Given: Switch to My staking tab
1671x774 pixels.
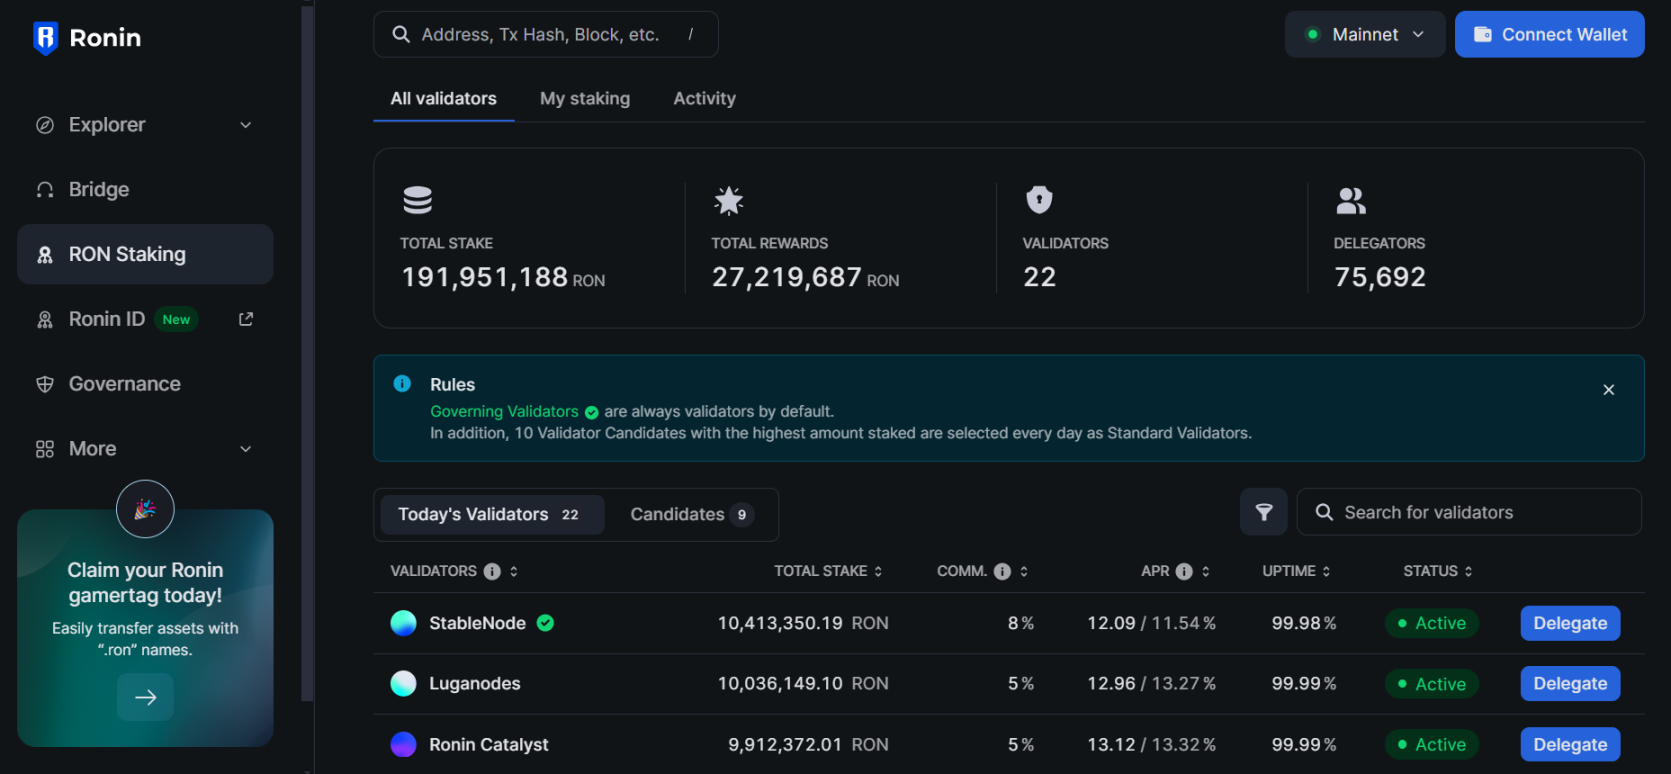Looking at the screenshot, I should pos(585,98).
